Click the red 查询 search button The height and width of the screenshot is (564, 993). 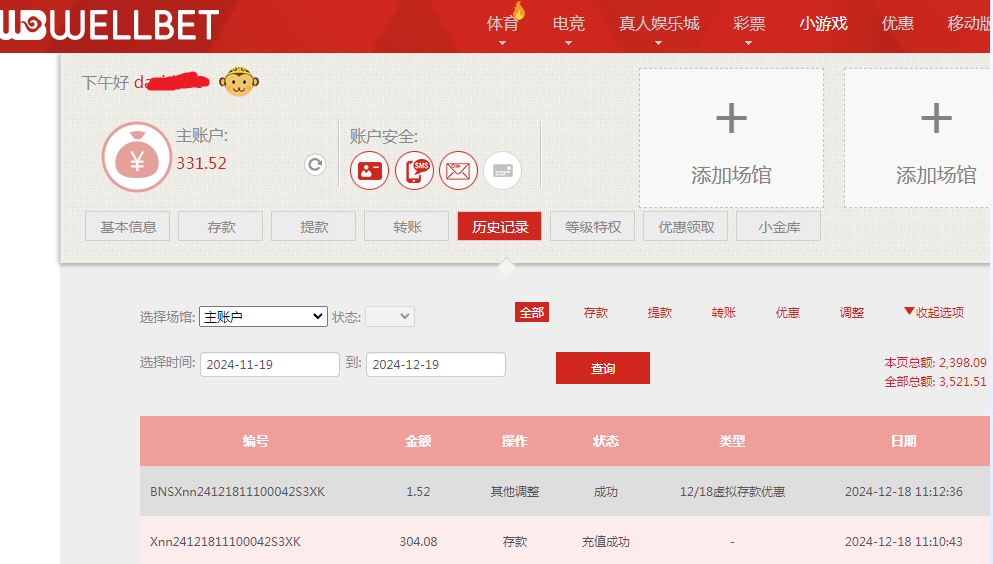click(602, 368)
